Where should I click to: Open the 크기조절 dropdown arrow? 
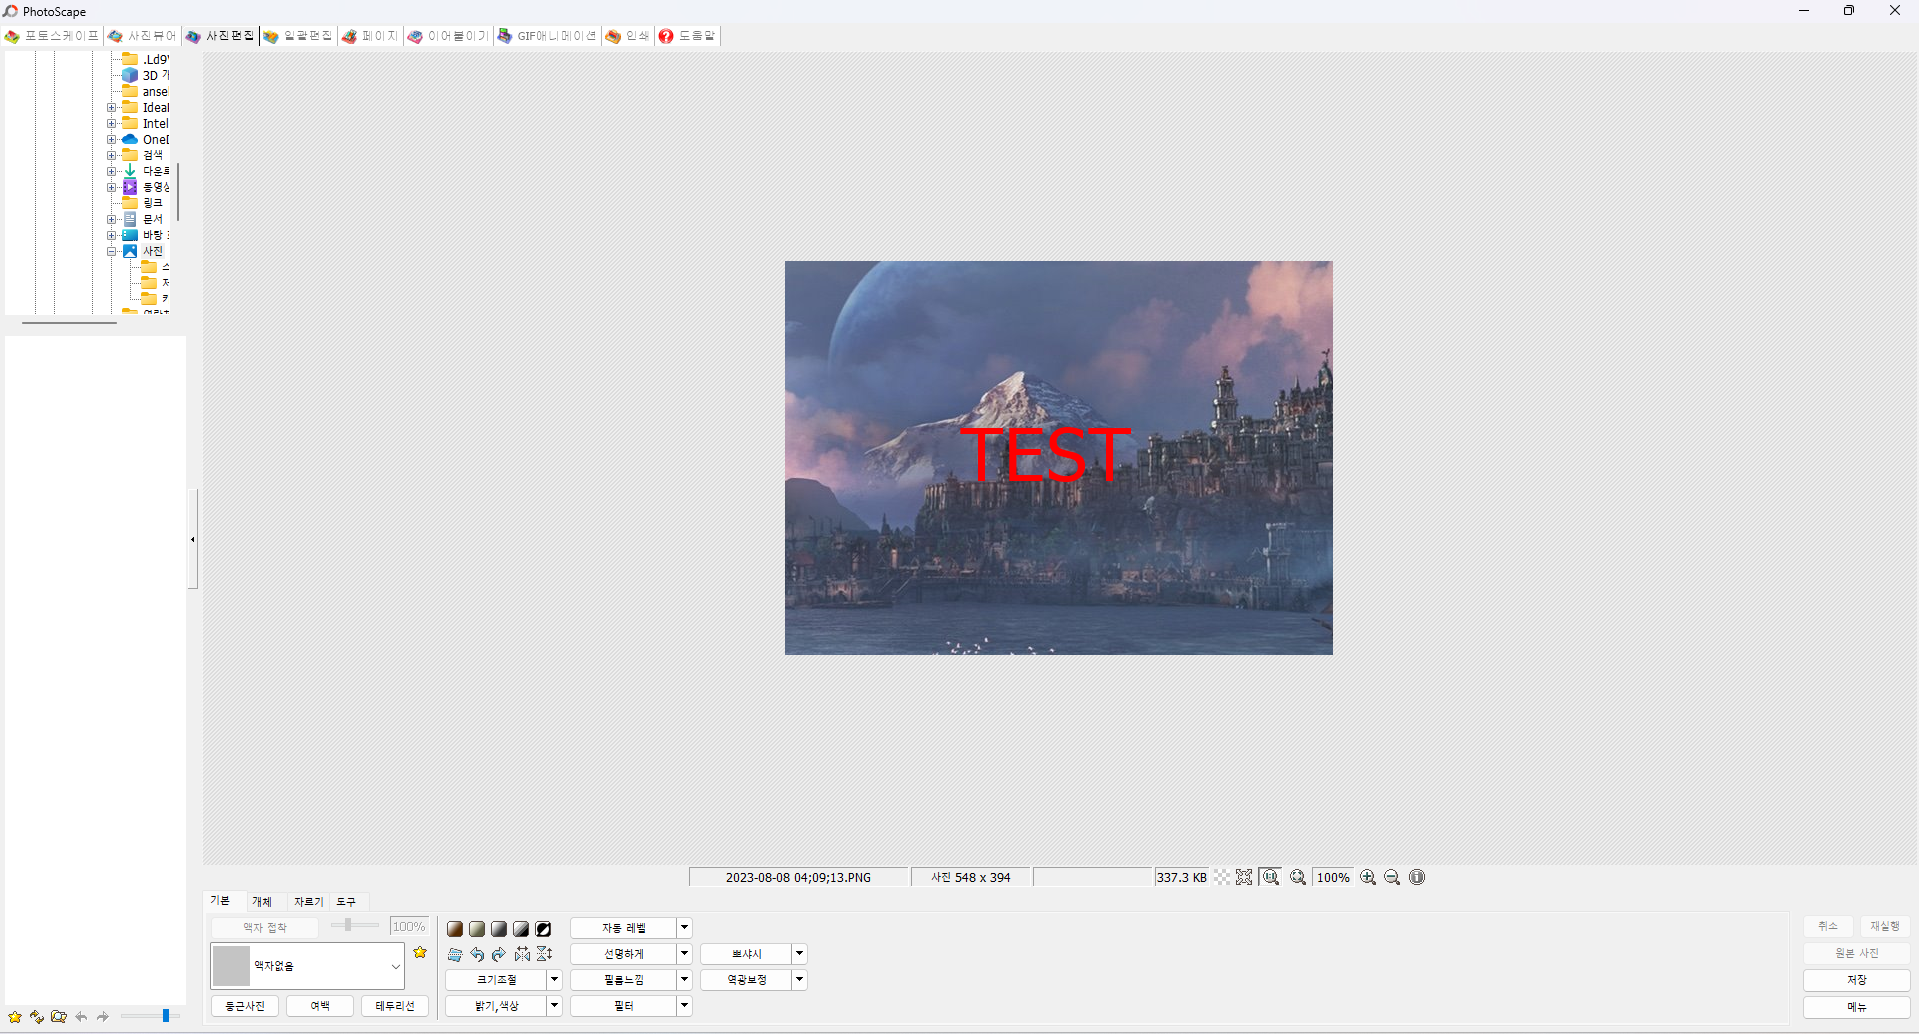coord(555,980)
